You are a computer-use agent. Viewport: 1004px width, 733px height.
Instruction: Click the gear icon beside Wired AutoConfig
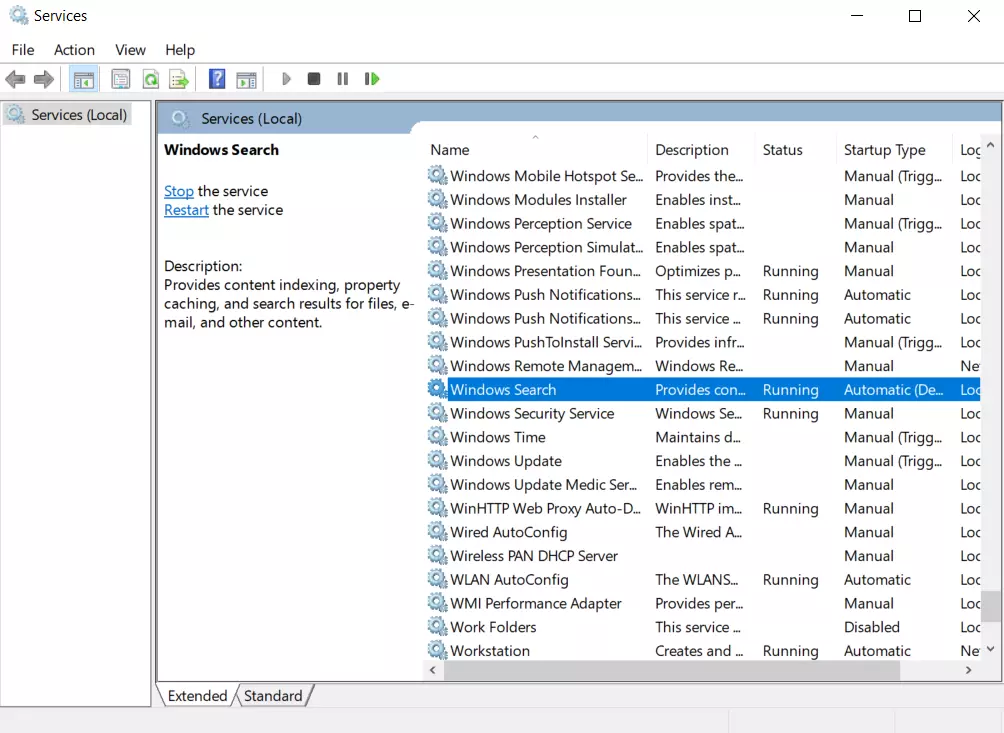437,532
